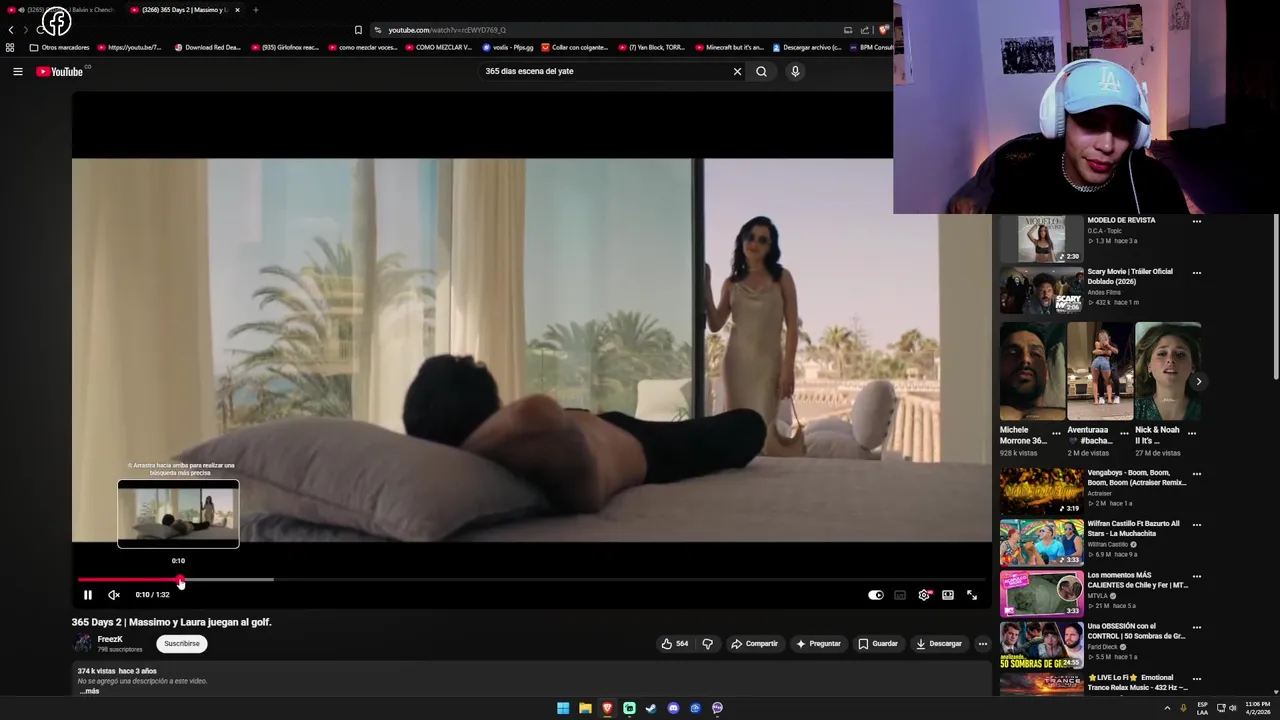Image resolution: width=1280 pixels, height=720 pixels.
Task: Open the COMO MEZCLAR V... bookmark
Action: coord(438,47)
